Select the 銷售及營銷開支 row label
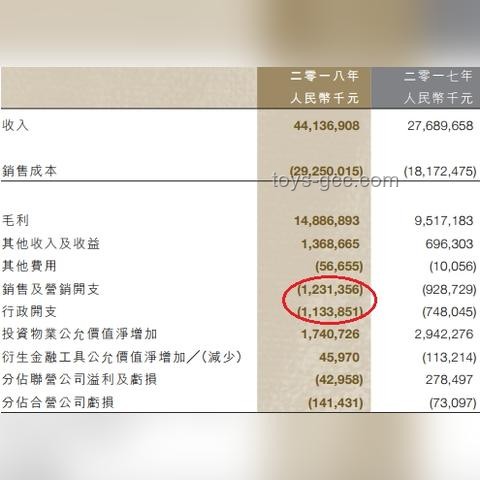Screen dimensions: 480x480 coord(51,289)
